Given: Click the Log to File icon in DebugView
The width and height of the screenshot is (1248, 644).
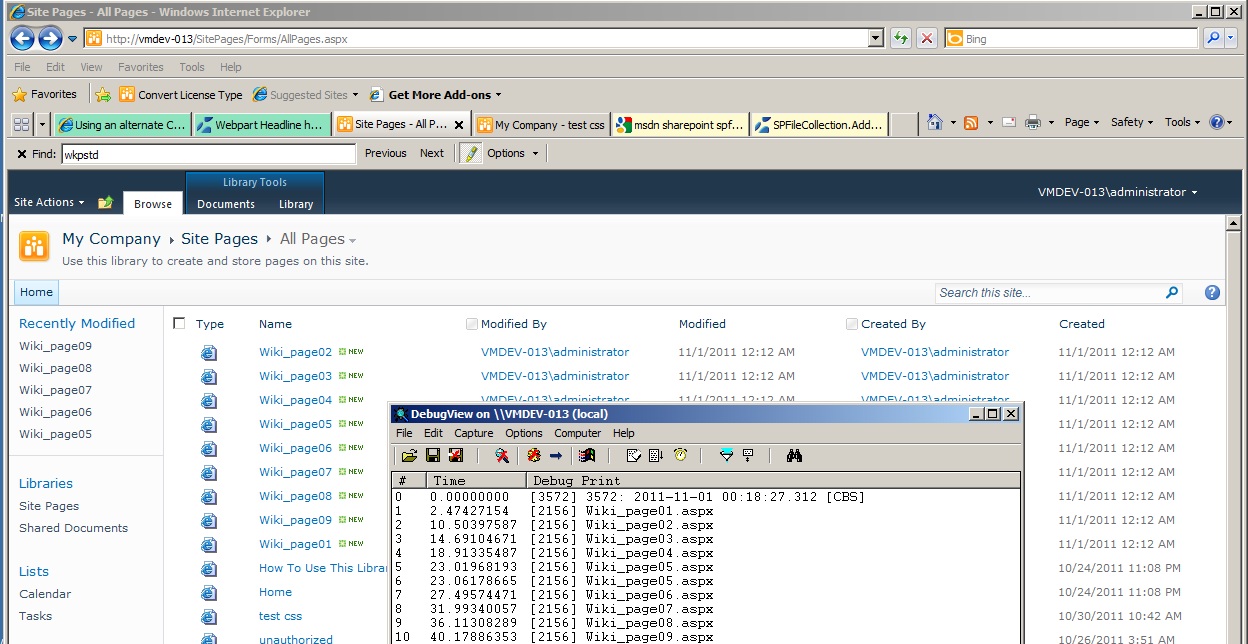Looking at the screenshot, I should point(456,456).
